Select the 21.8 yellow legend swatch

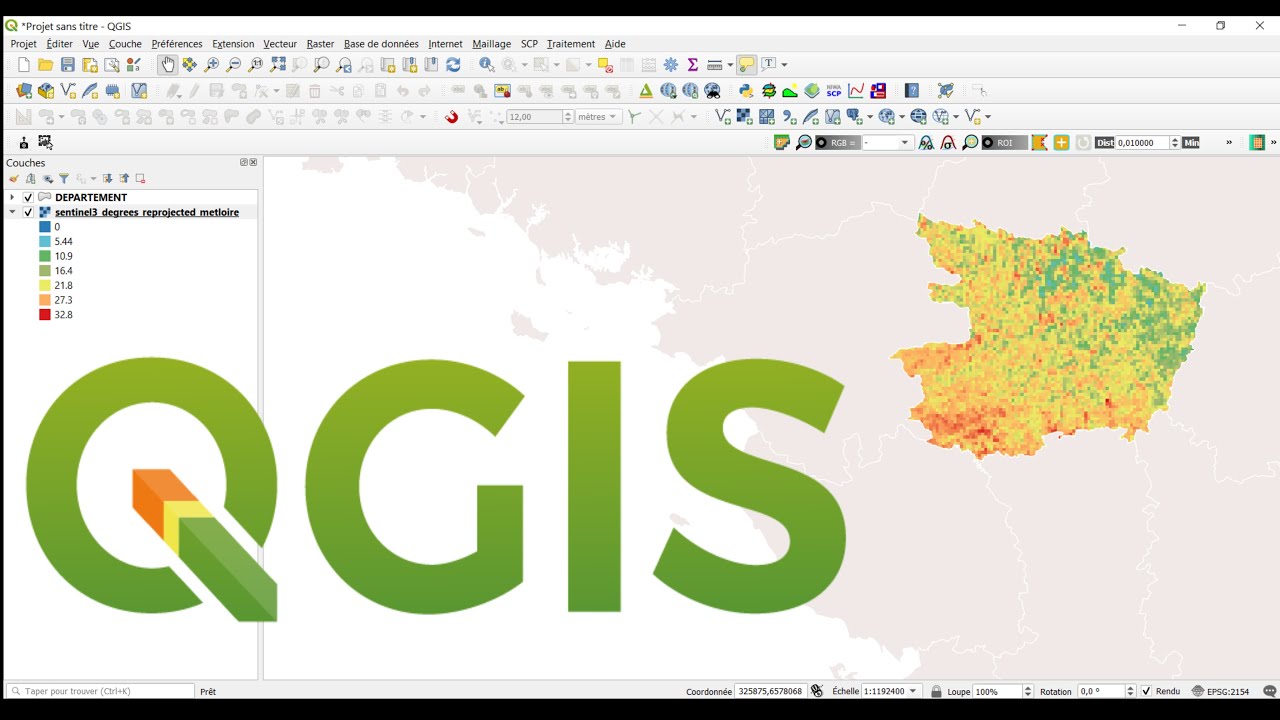point(45,286)
